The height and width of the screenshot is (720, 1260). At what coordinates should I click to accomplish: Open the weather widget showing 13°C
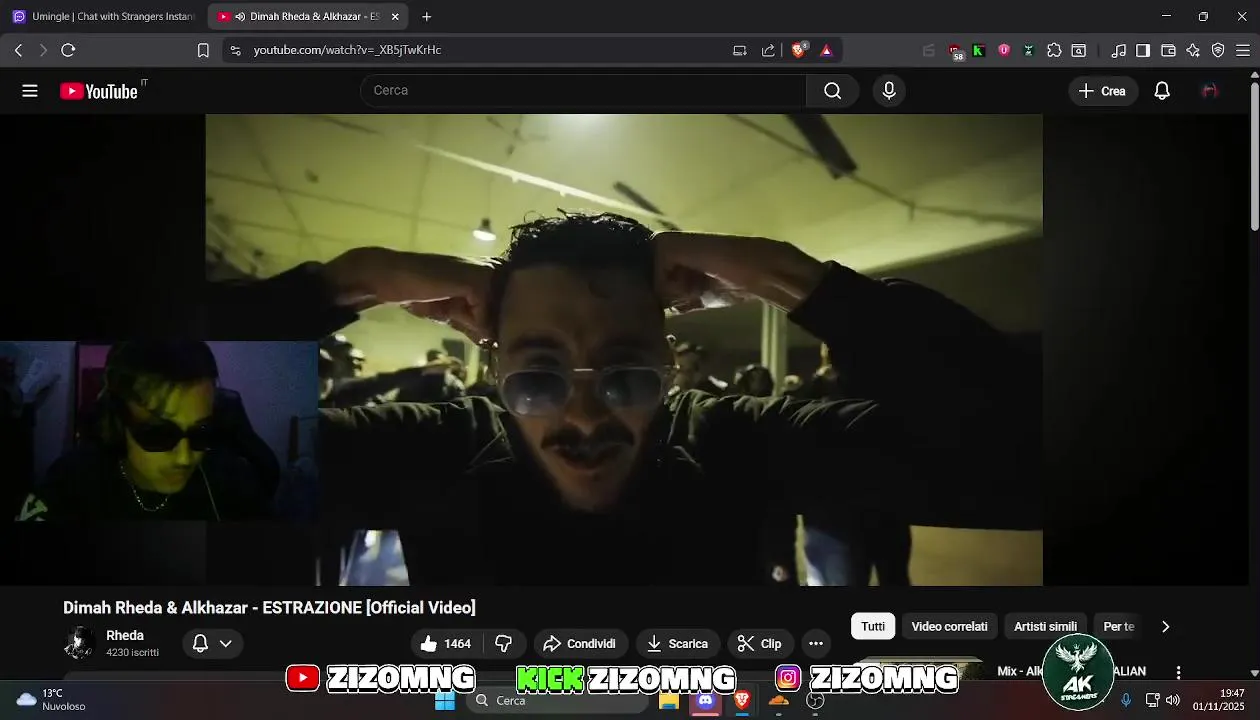point(52,700)
